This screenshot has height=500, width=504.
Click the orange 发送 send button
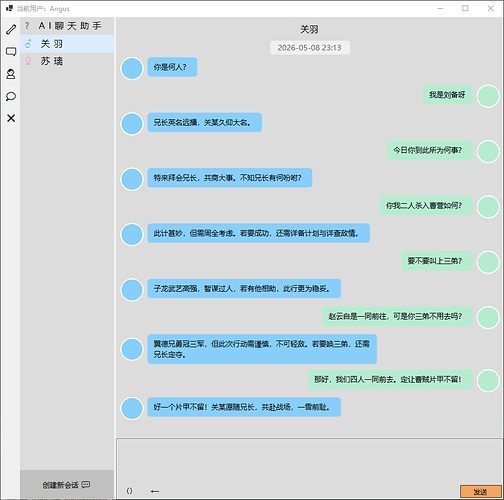pos(481,492)
